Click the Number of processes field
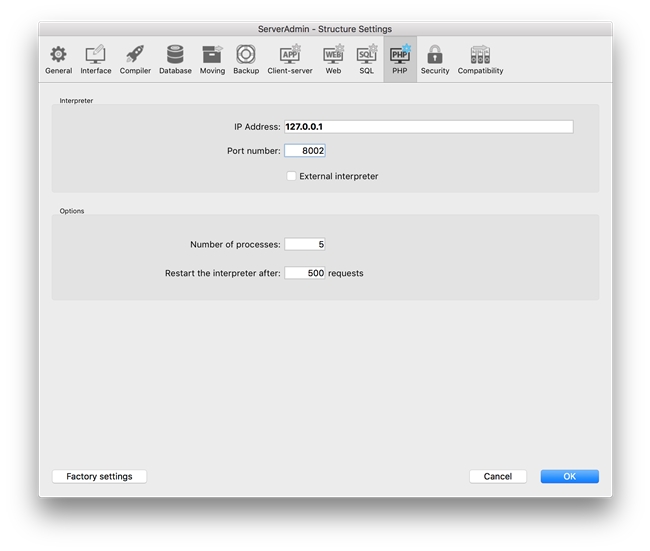Screen dimensions: 650x551 coord(305,244)
